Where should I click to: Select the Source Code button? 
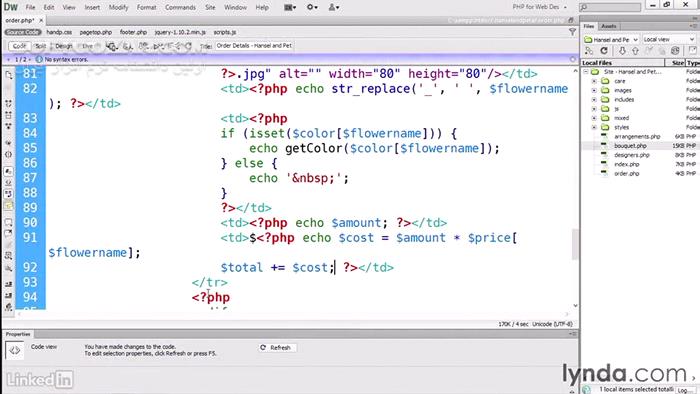click(x=23, y=32)
